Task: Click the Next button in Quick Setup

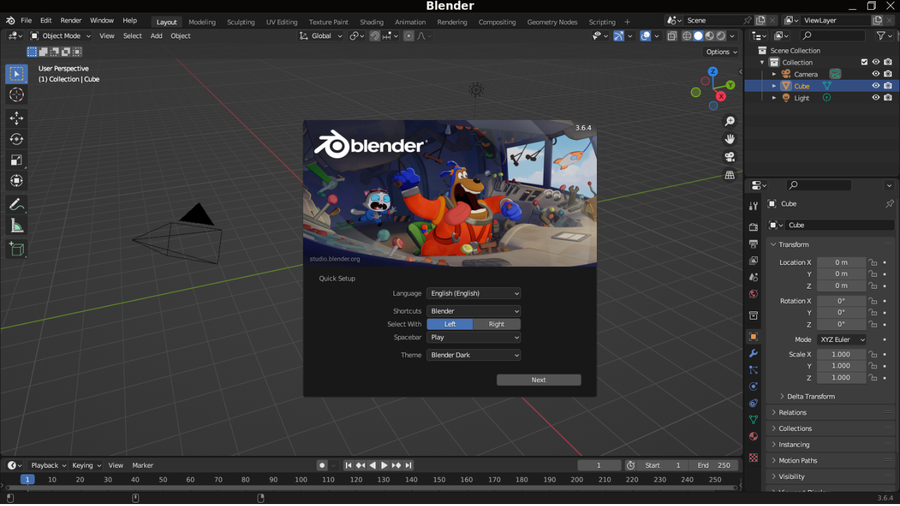Action: 538,380
